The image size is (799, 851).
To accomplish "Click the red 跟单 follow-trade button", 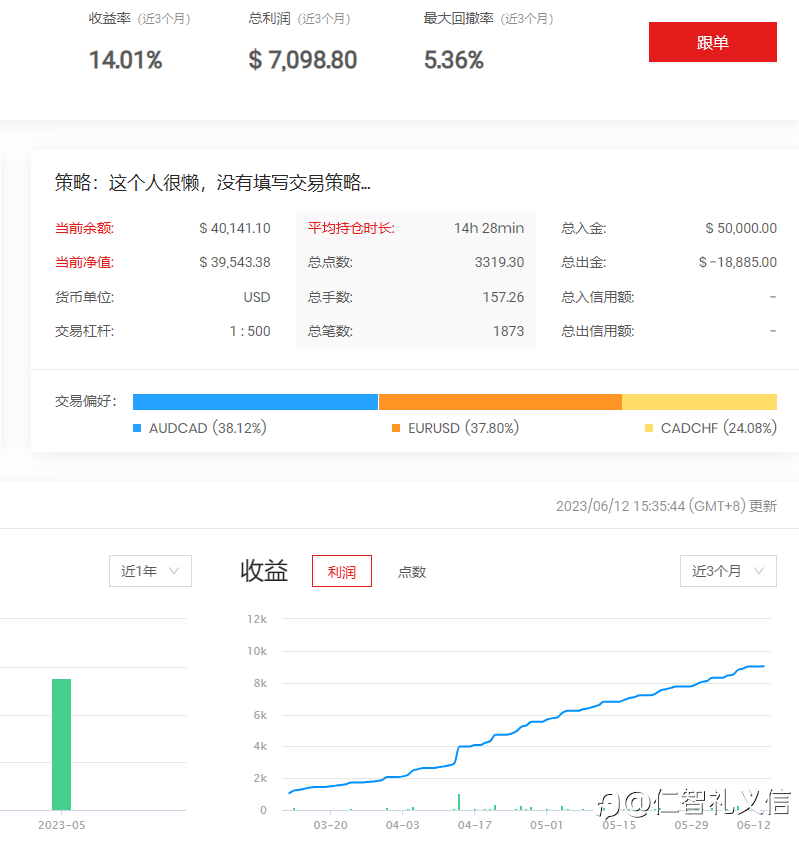I will point(712,42).
